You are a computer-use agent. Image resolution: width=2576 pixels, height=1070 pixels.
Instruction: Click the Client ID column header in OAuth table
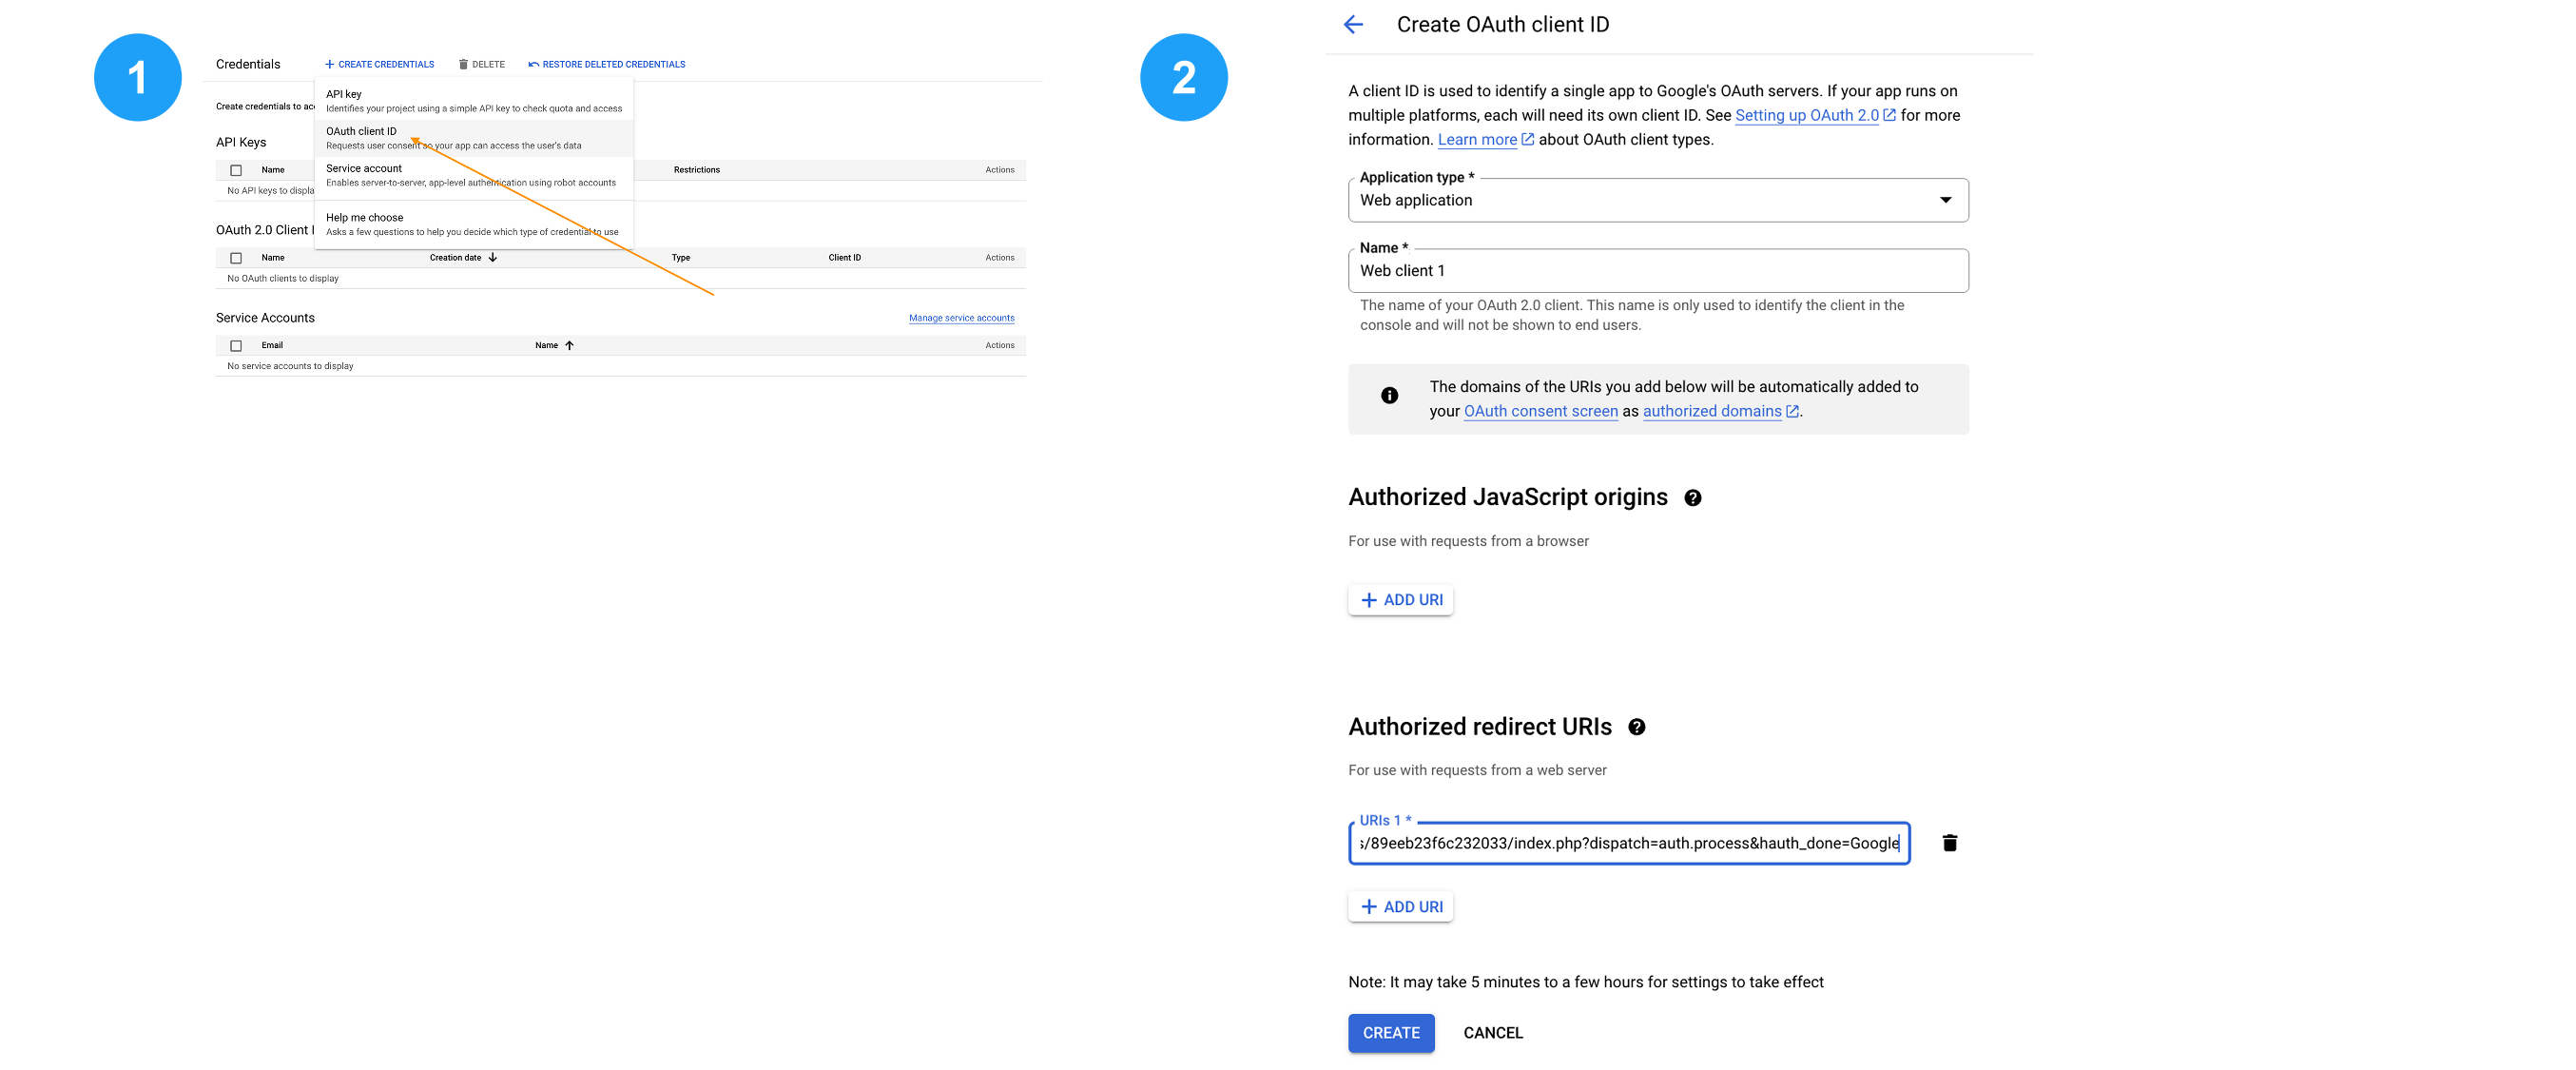[844, 258]
